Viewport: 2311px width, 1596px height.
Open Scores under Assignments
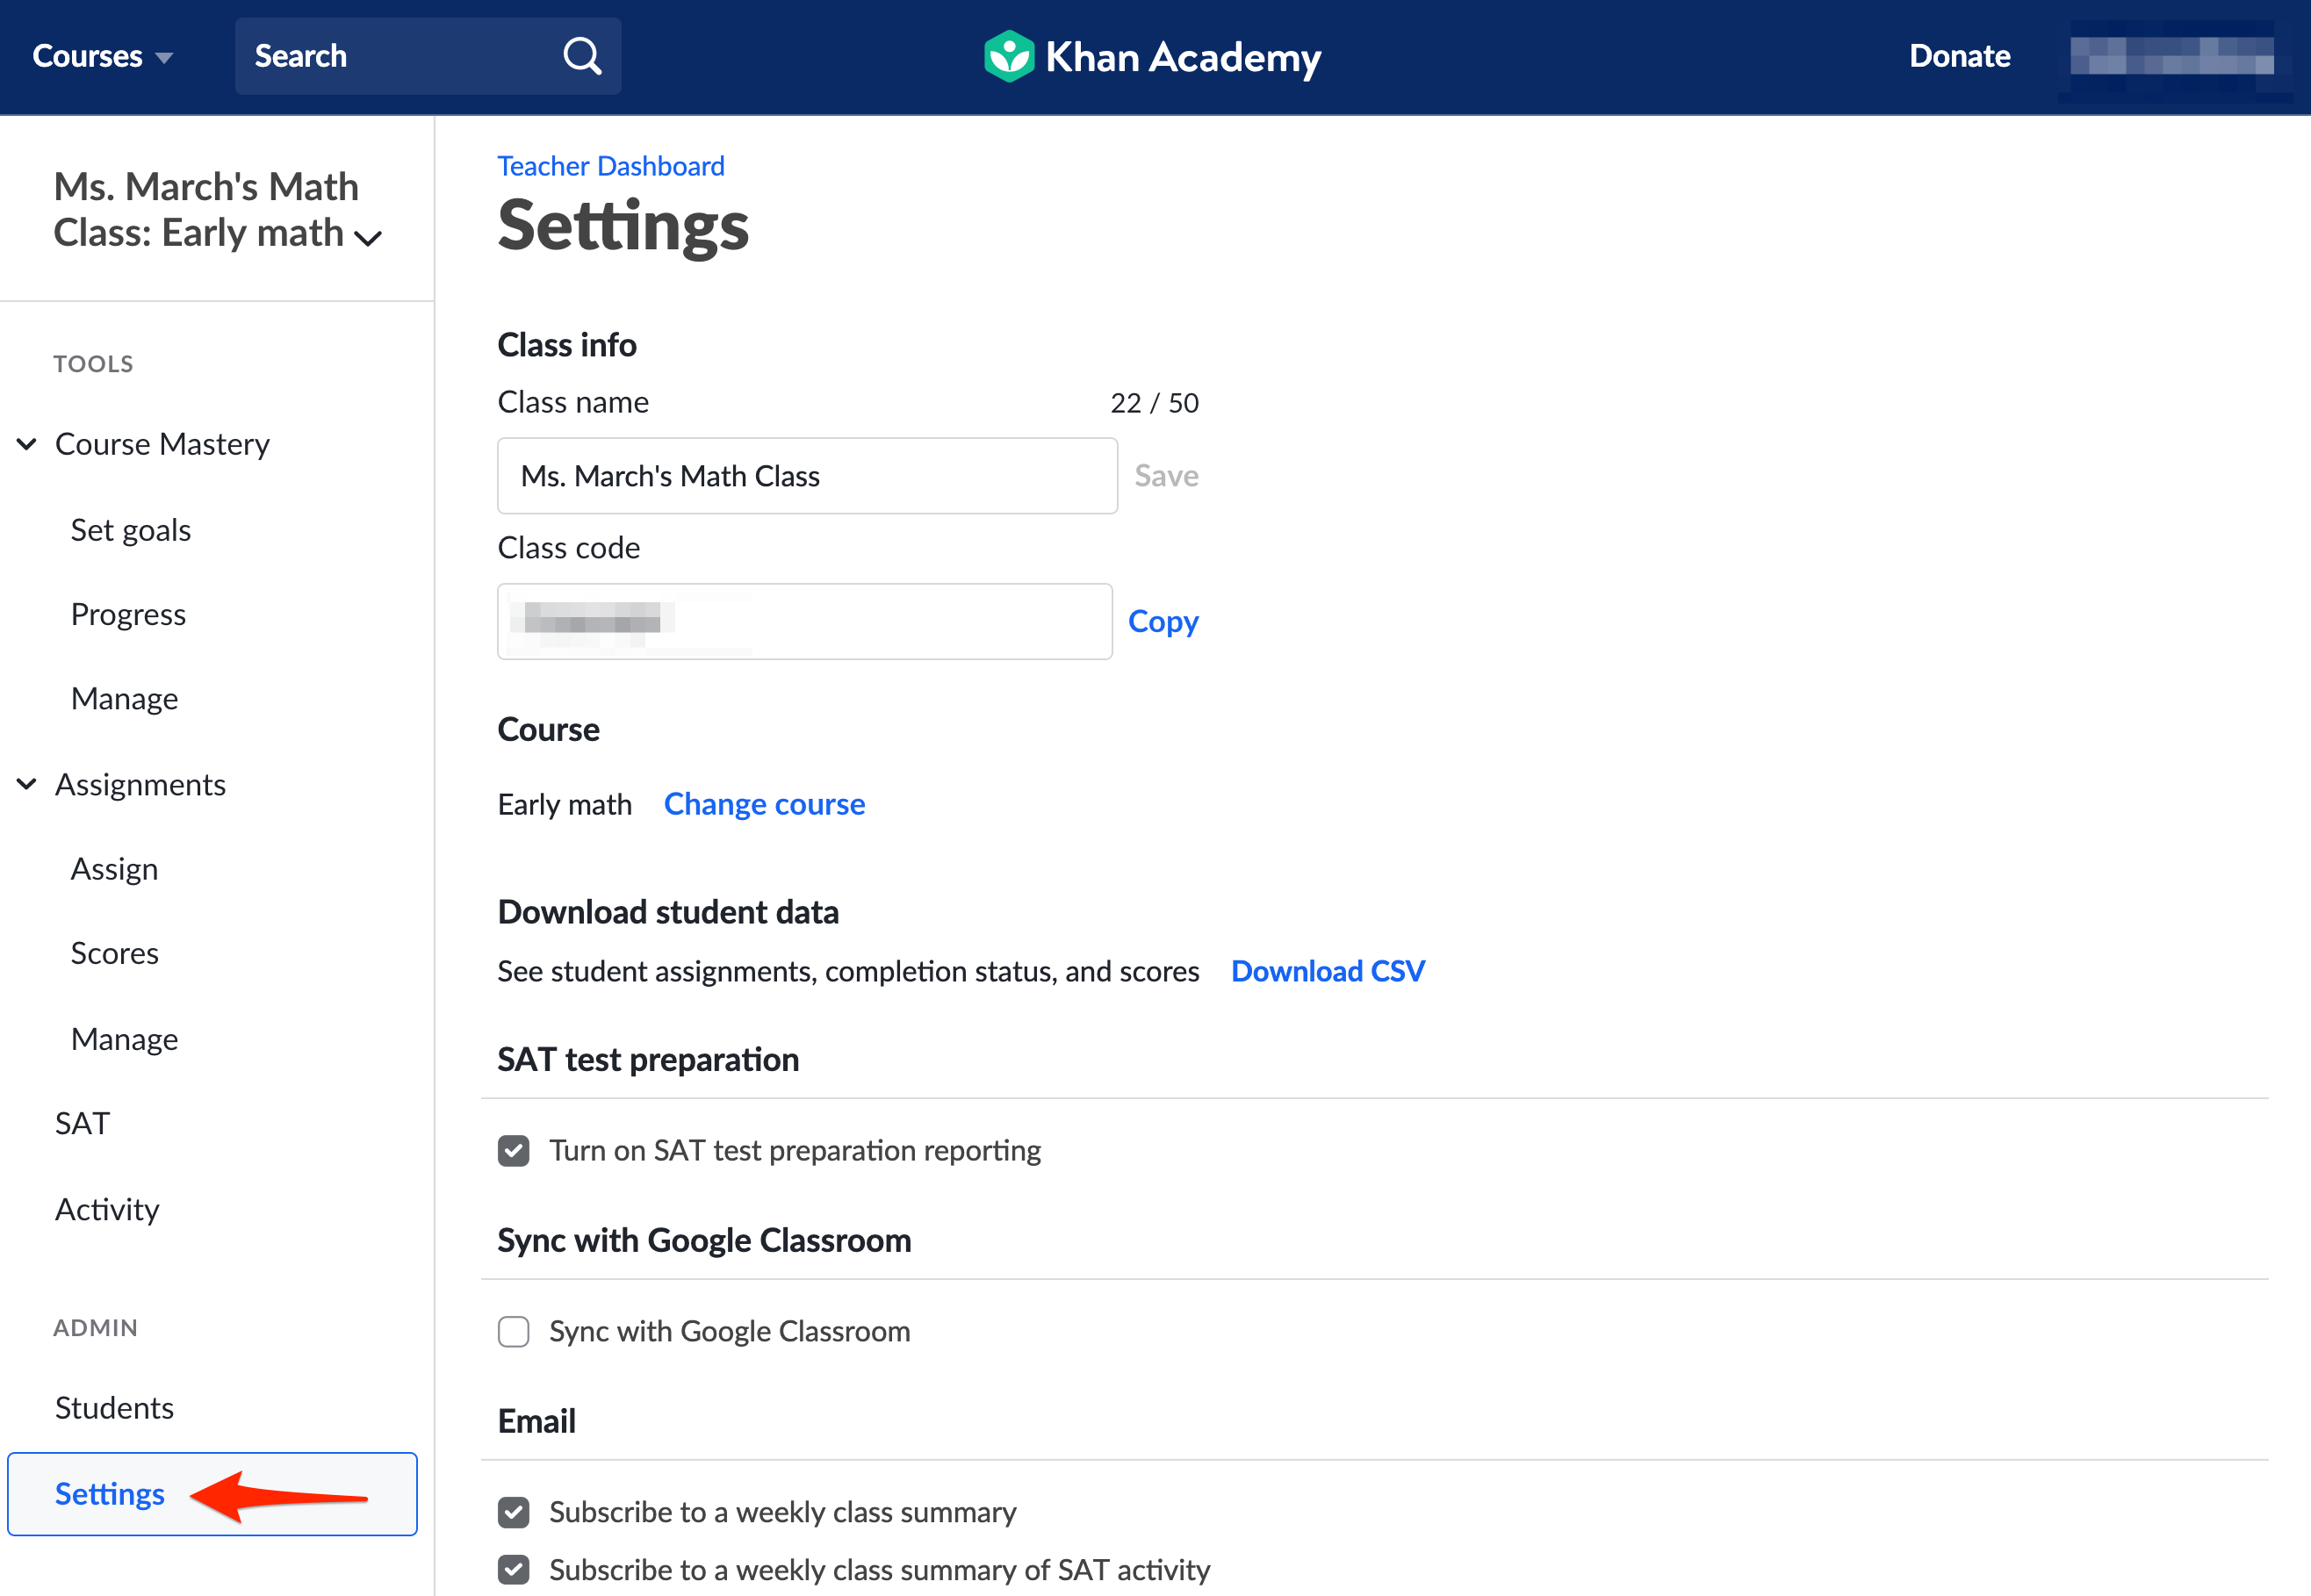114,953
